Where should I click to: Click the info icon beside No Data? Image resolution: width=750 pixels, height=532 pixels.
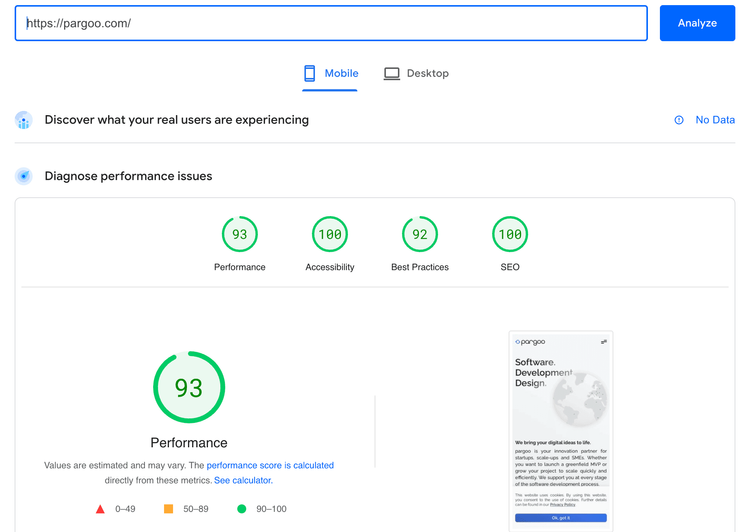(x=679, y=120)
